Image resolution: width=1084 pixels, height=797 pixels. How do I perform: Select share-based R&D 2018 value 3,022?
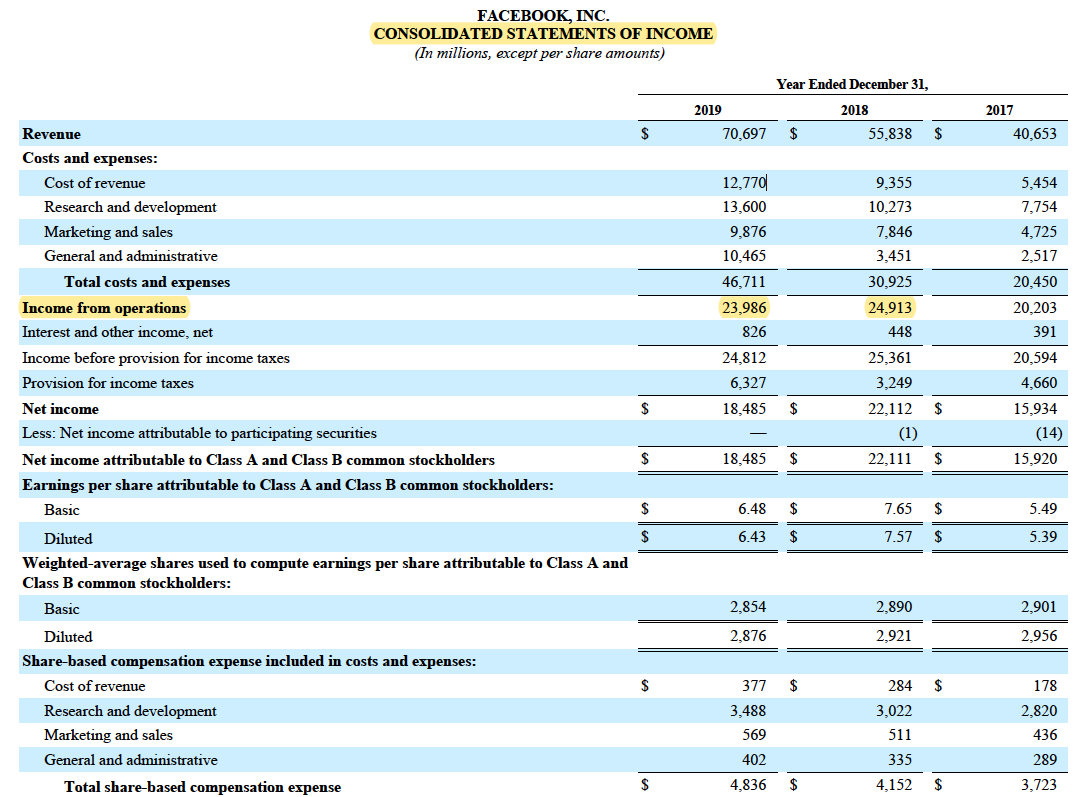coord(894,711)
